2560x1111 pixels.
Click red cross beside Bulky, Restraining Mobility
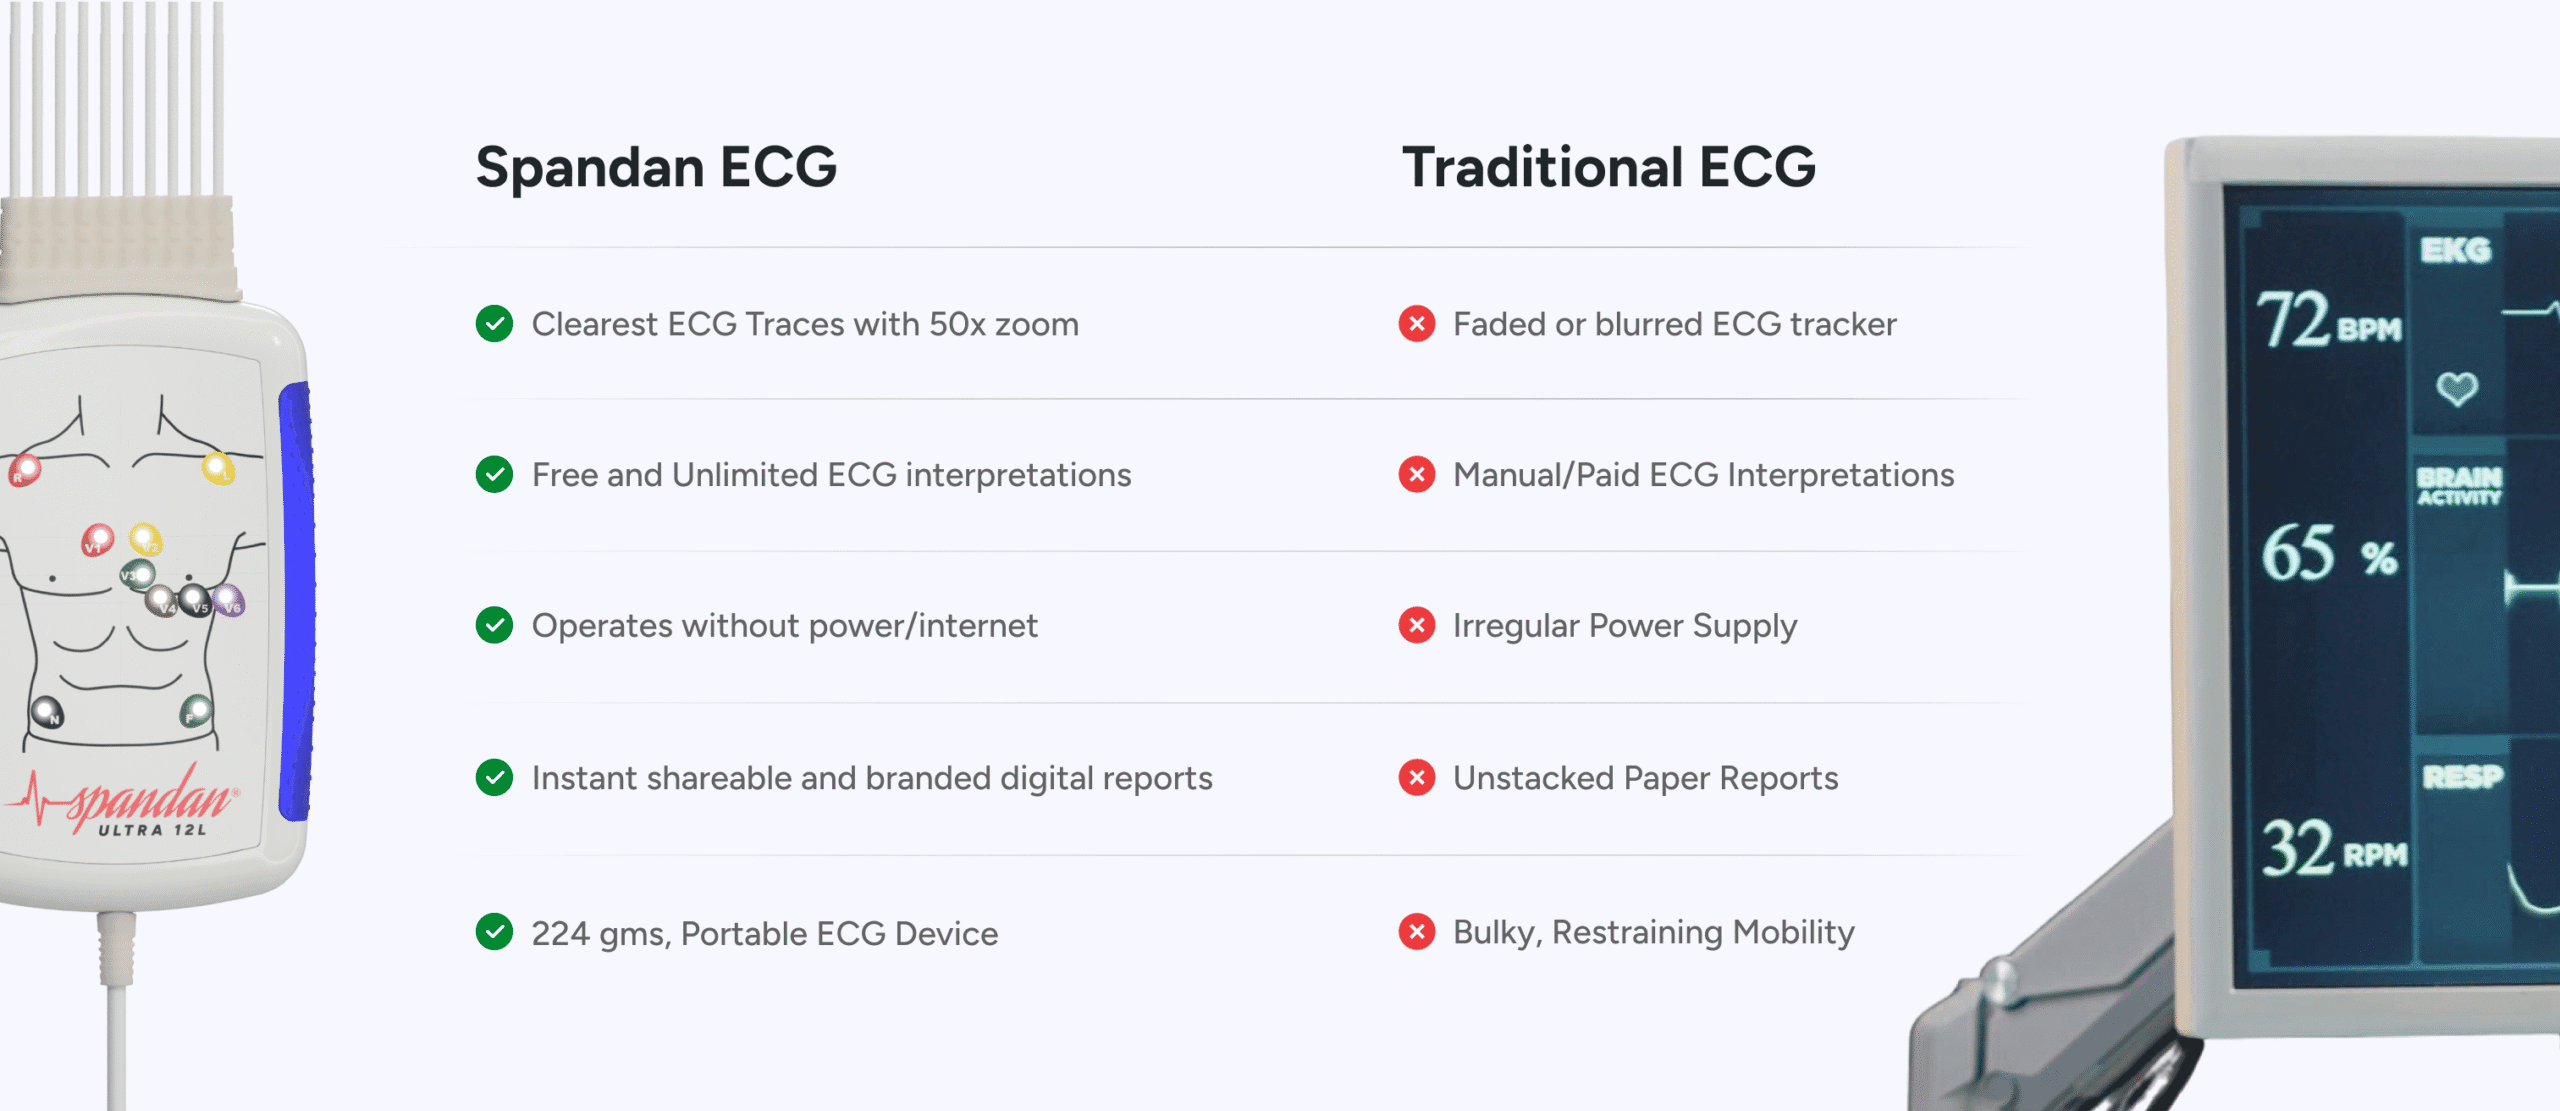click(x=1416, y=932)
